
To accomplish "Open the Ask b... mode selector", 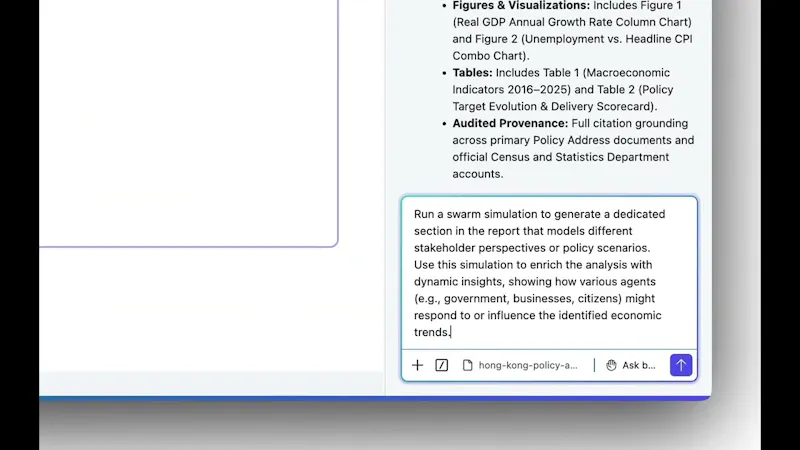I will (x=631, y=365).
